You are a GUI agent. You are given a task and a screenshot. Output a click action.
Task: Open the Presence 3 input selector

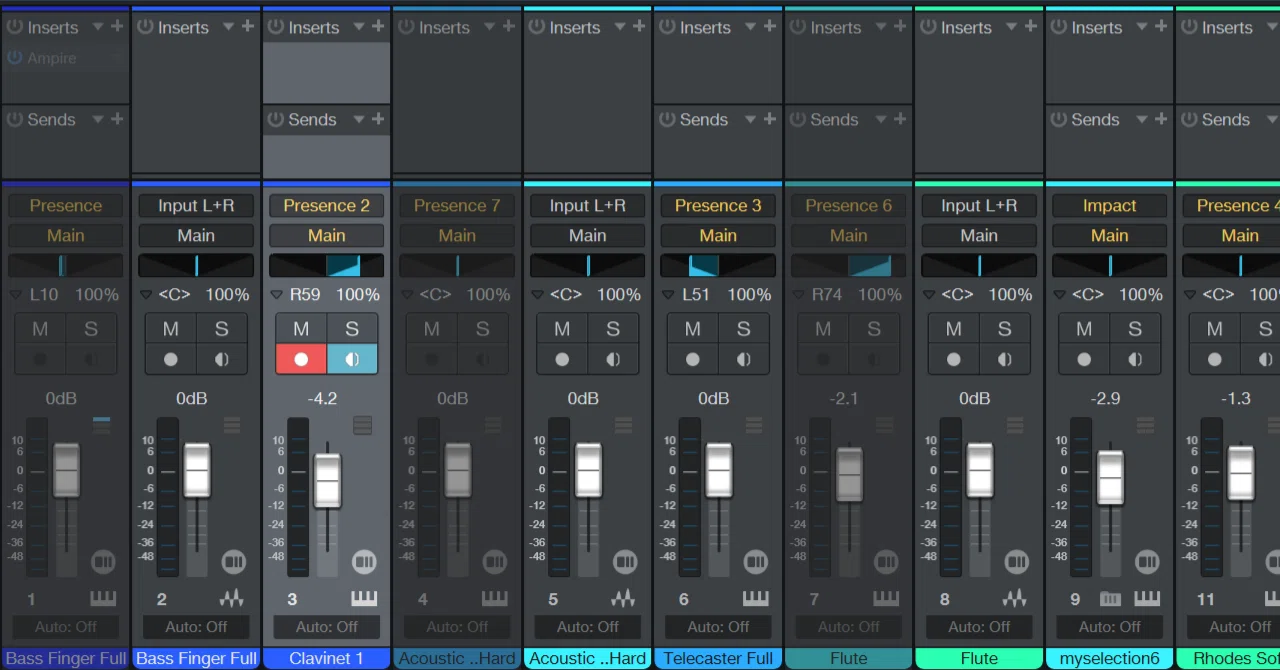click(718, 205)
